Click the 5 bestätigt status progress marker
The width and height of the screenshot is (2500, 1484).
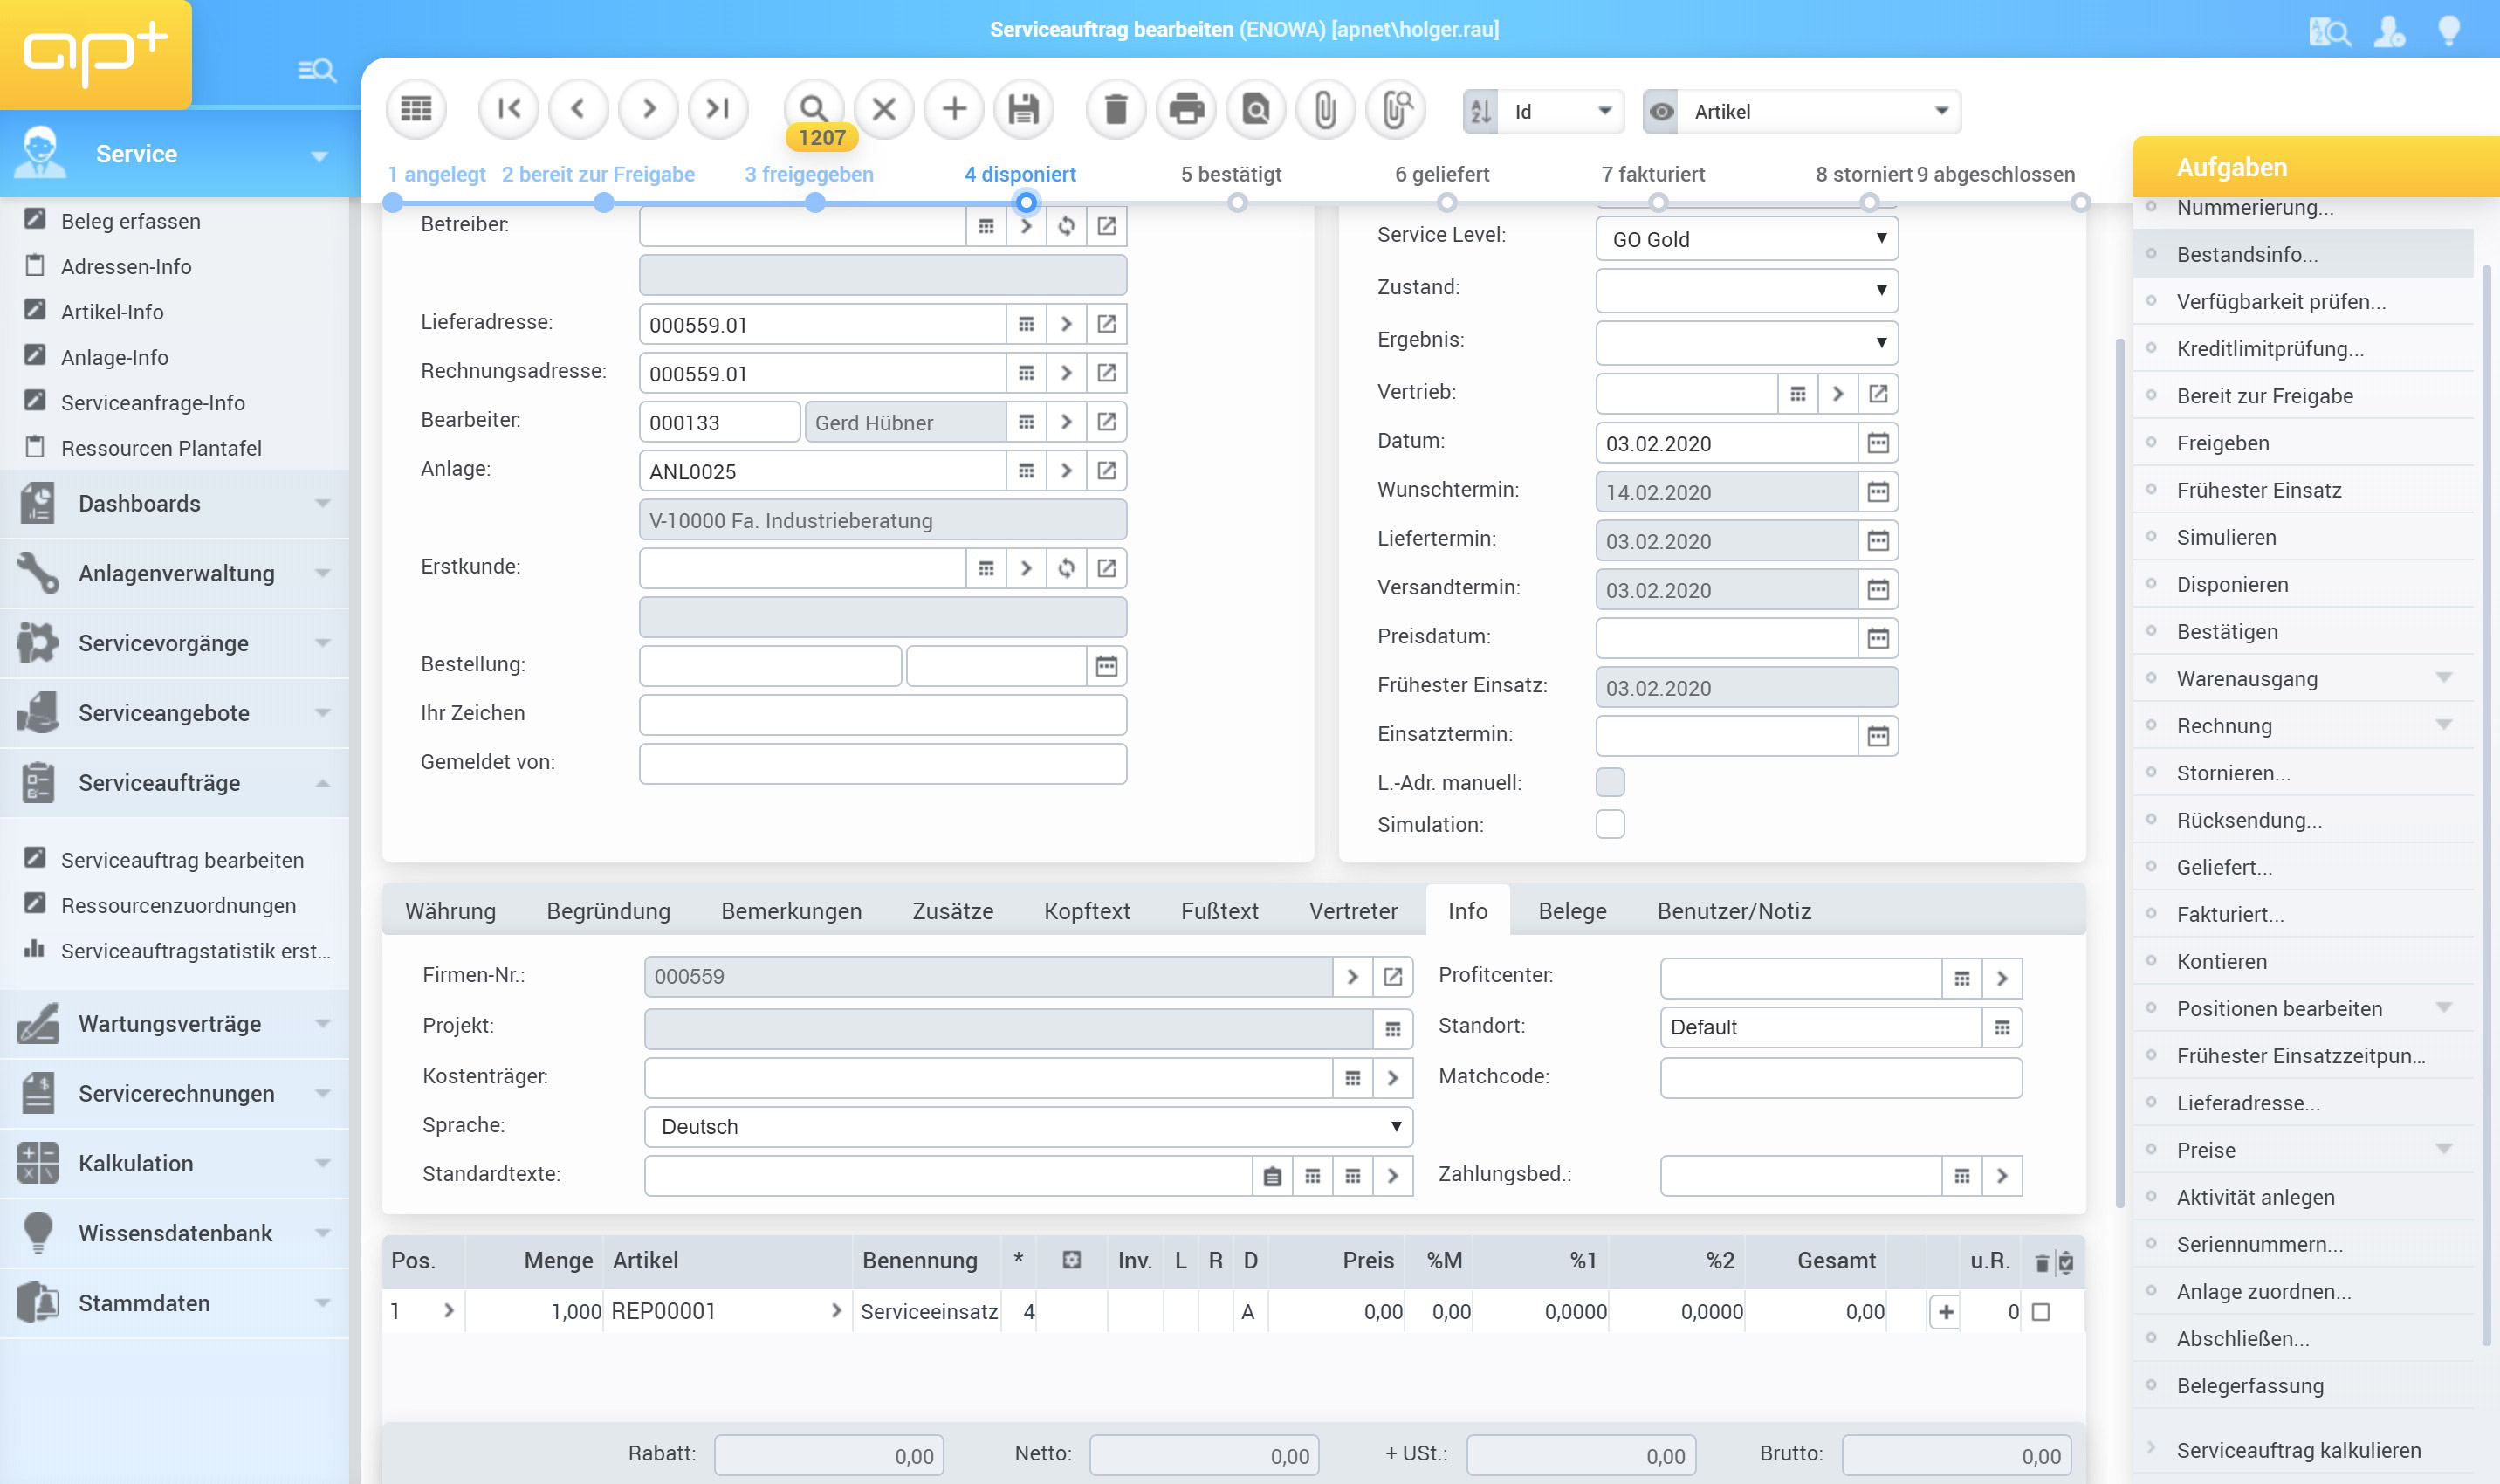pos(1237,203)
